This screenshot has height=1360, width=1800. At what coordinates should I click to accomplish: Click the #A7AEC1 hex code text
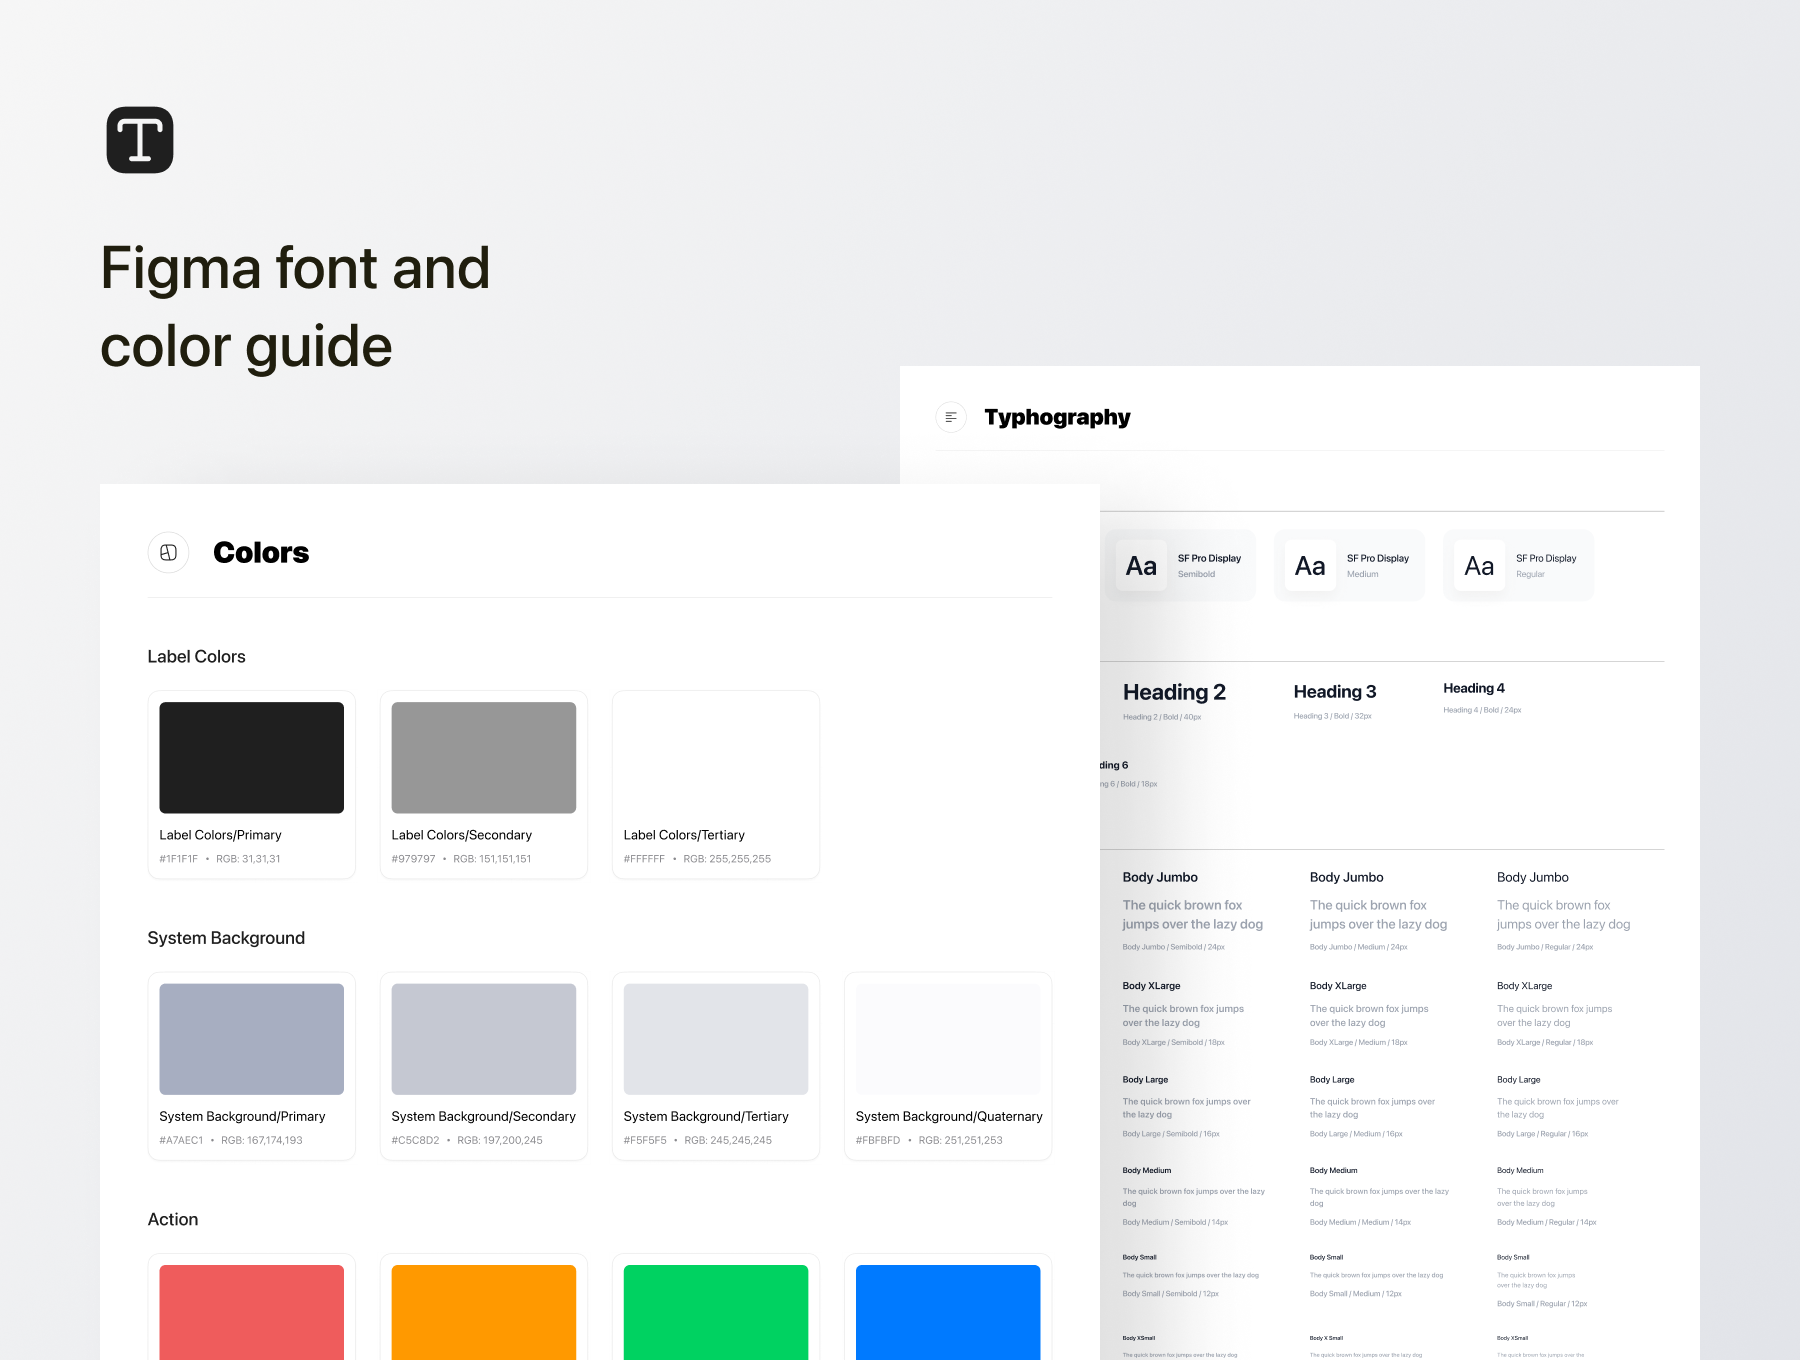[180, 1139]
